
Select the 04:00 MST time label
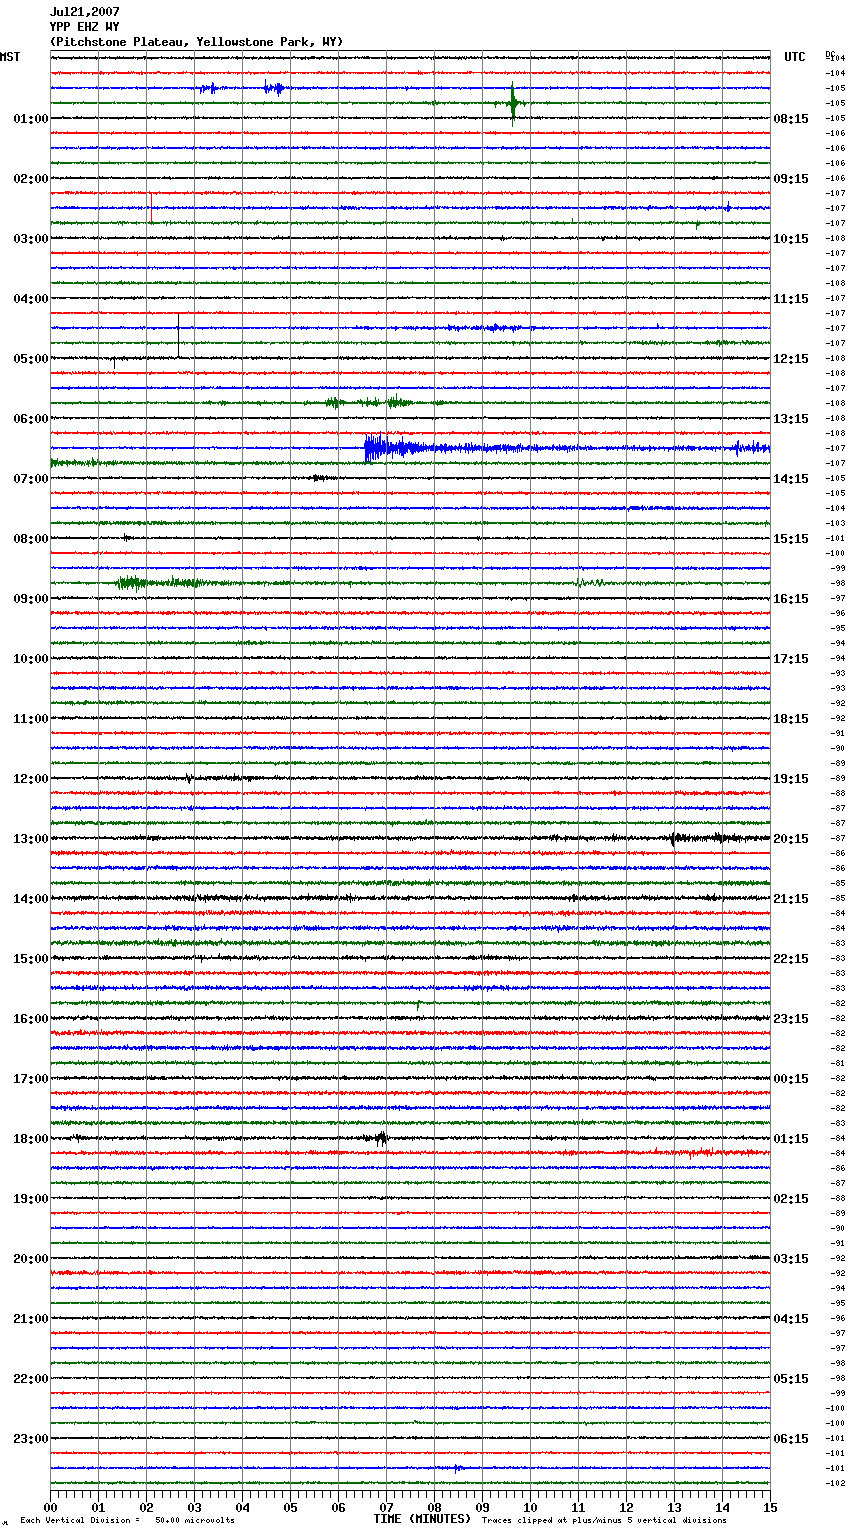point(30,299)
